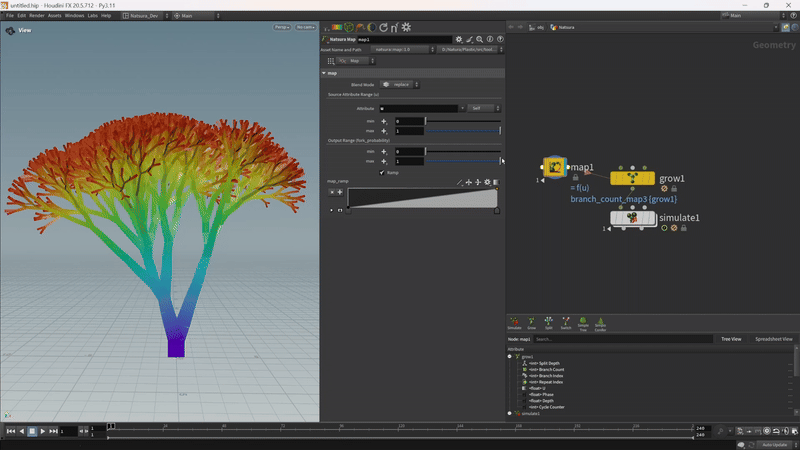Click the attribute Search field
The image size is (800, 450).
coord(623,339)
